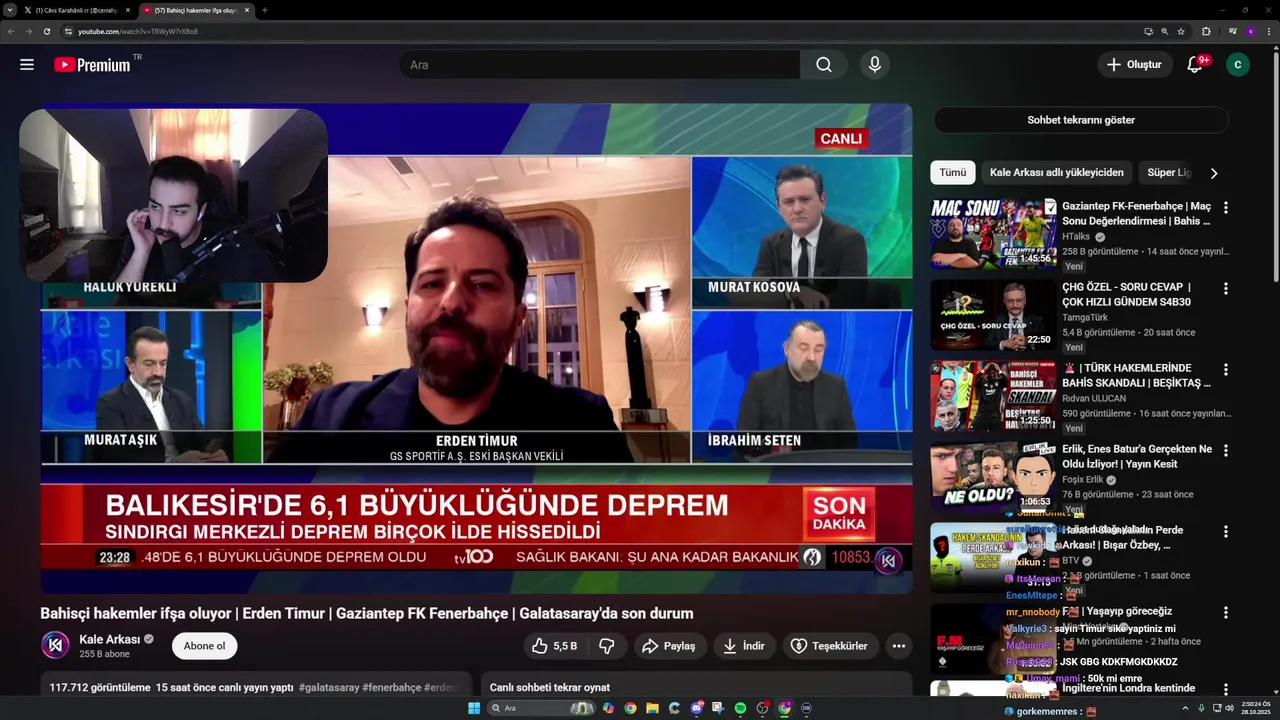Select the Tümü filter chip

[953, 172]
